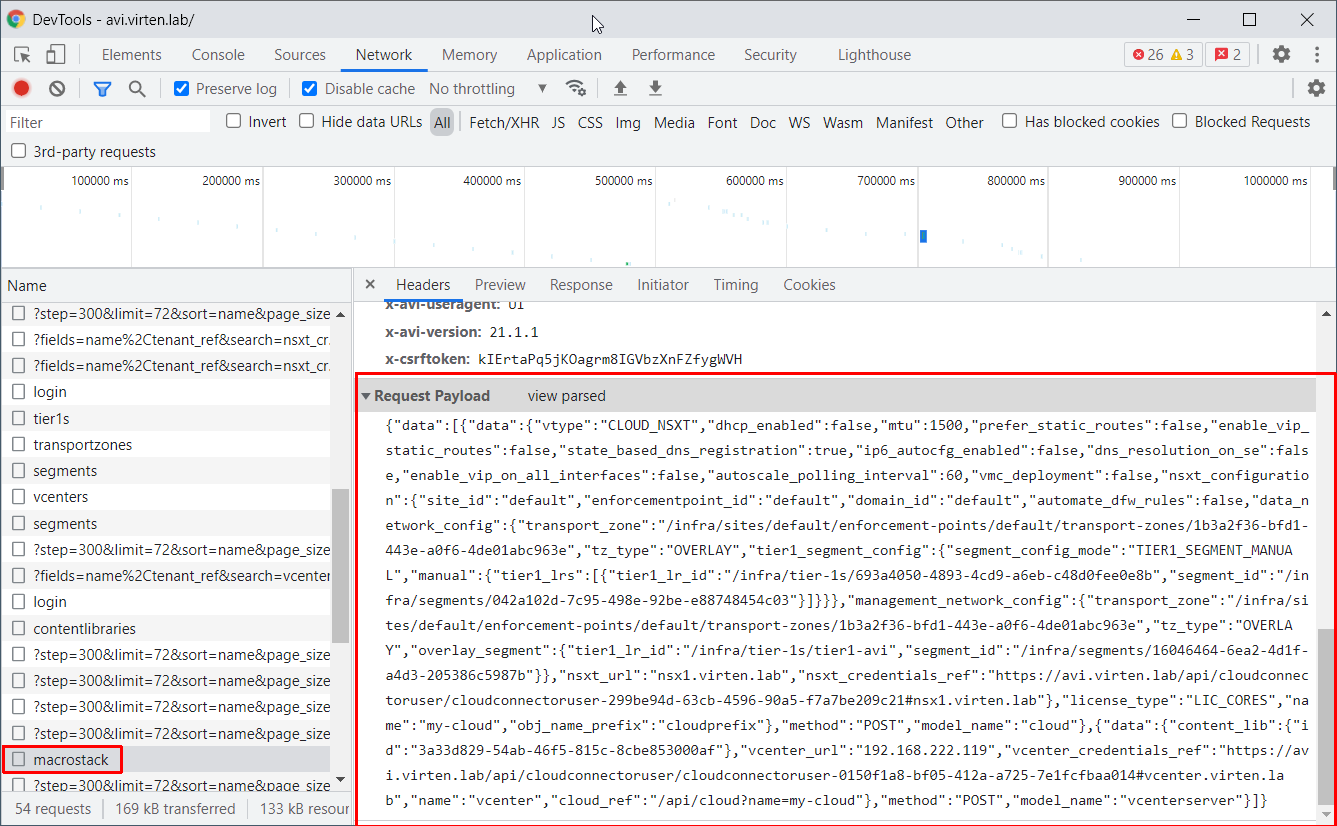The height and width of the screenshot is (826, 1337).
Task: Open the Performance panel
Action: point(673,55)
